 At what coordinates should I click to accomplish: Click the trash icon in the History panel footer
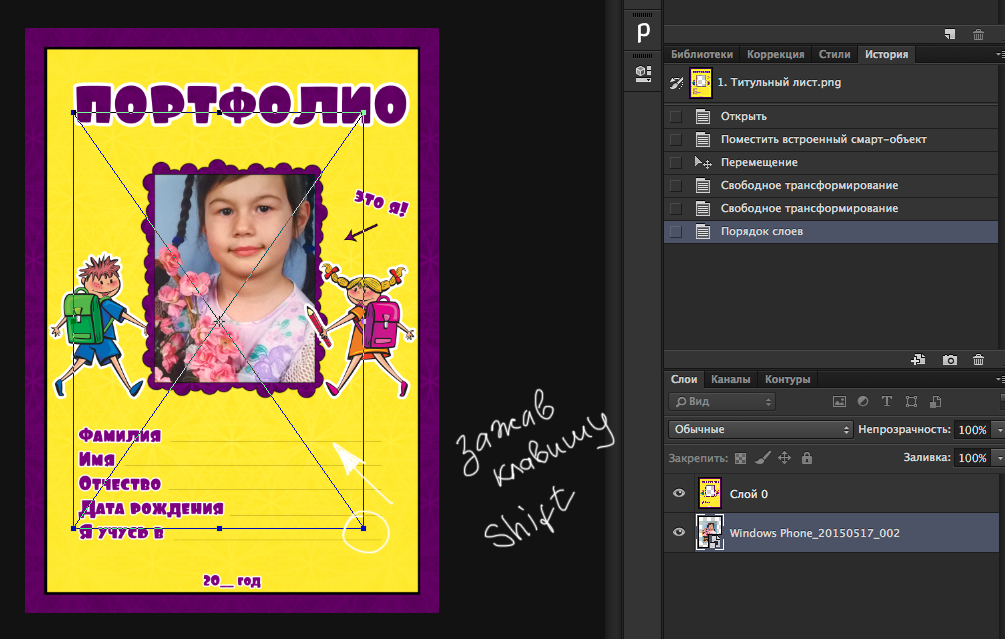[978, 360]
